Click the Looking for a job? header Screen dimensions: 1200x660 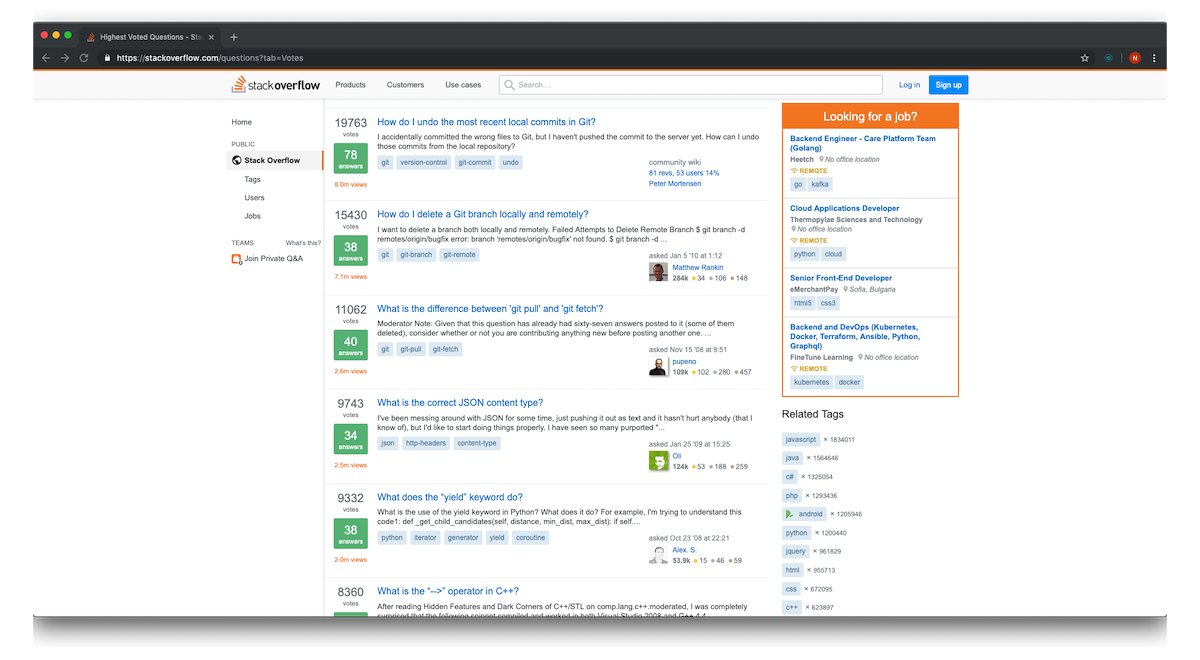point(870,117)
